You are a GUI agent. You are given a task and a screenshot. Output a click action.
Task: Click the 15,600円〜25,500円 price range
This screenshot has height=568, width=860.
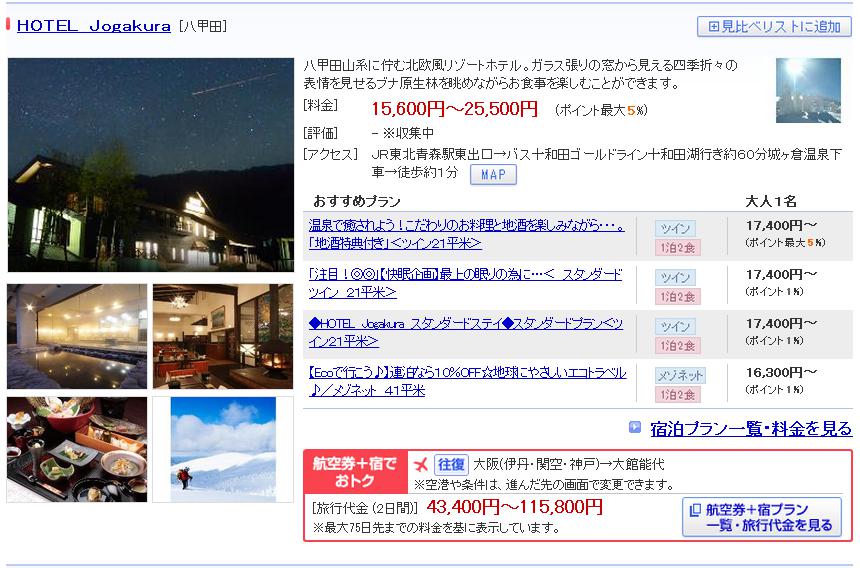(454, 109)
